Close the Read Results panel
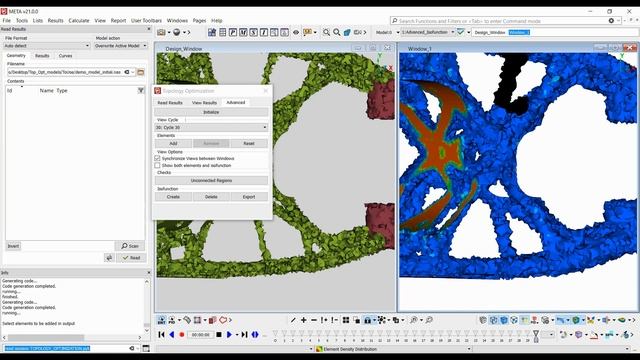 [x=149, y=29]
